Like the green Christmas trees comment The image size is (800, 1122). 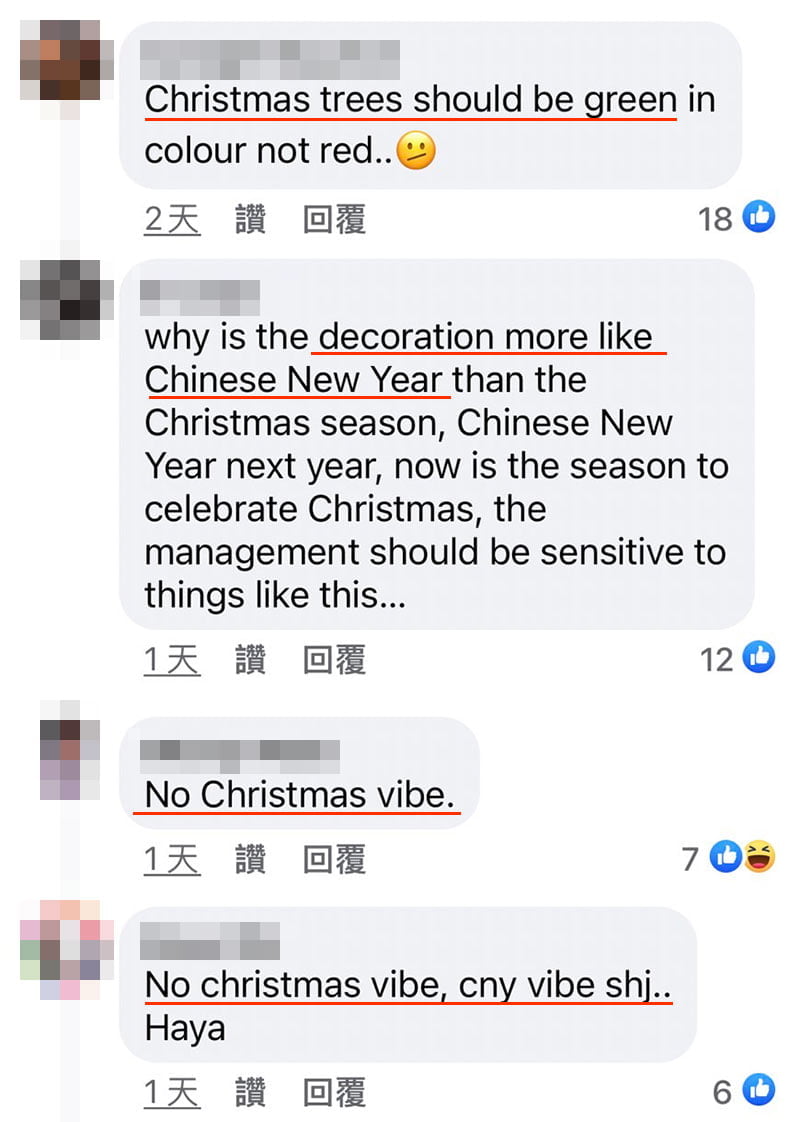[250, 219]
